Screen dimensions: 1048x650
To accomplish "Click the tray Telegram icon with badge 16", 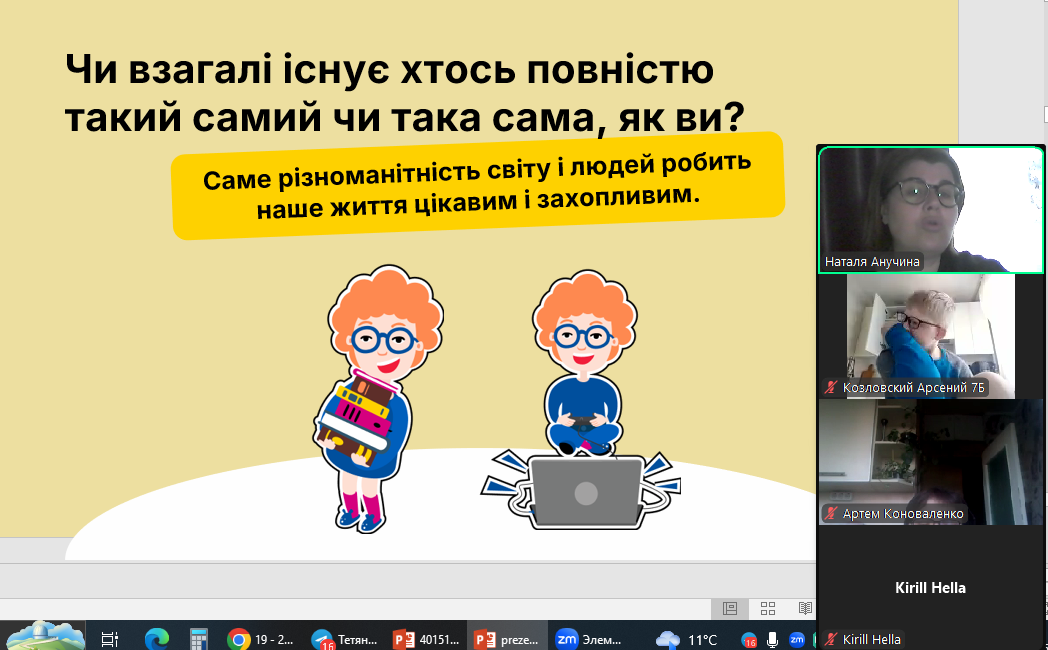I will coord(749,640).
